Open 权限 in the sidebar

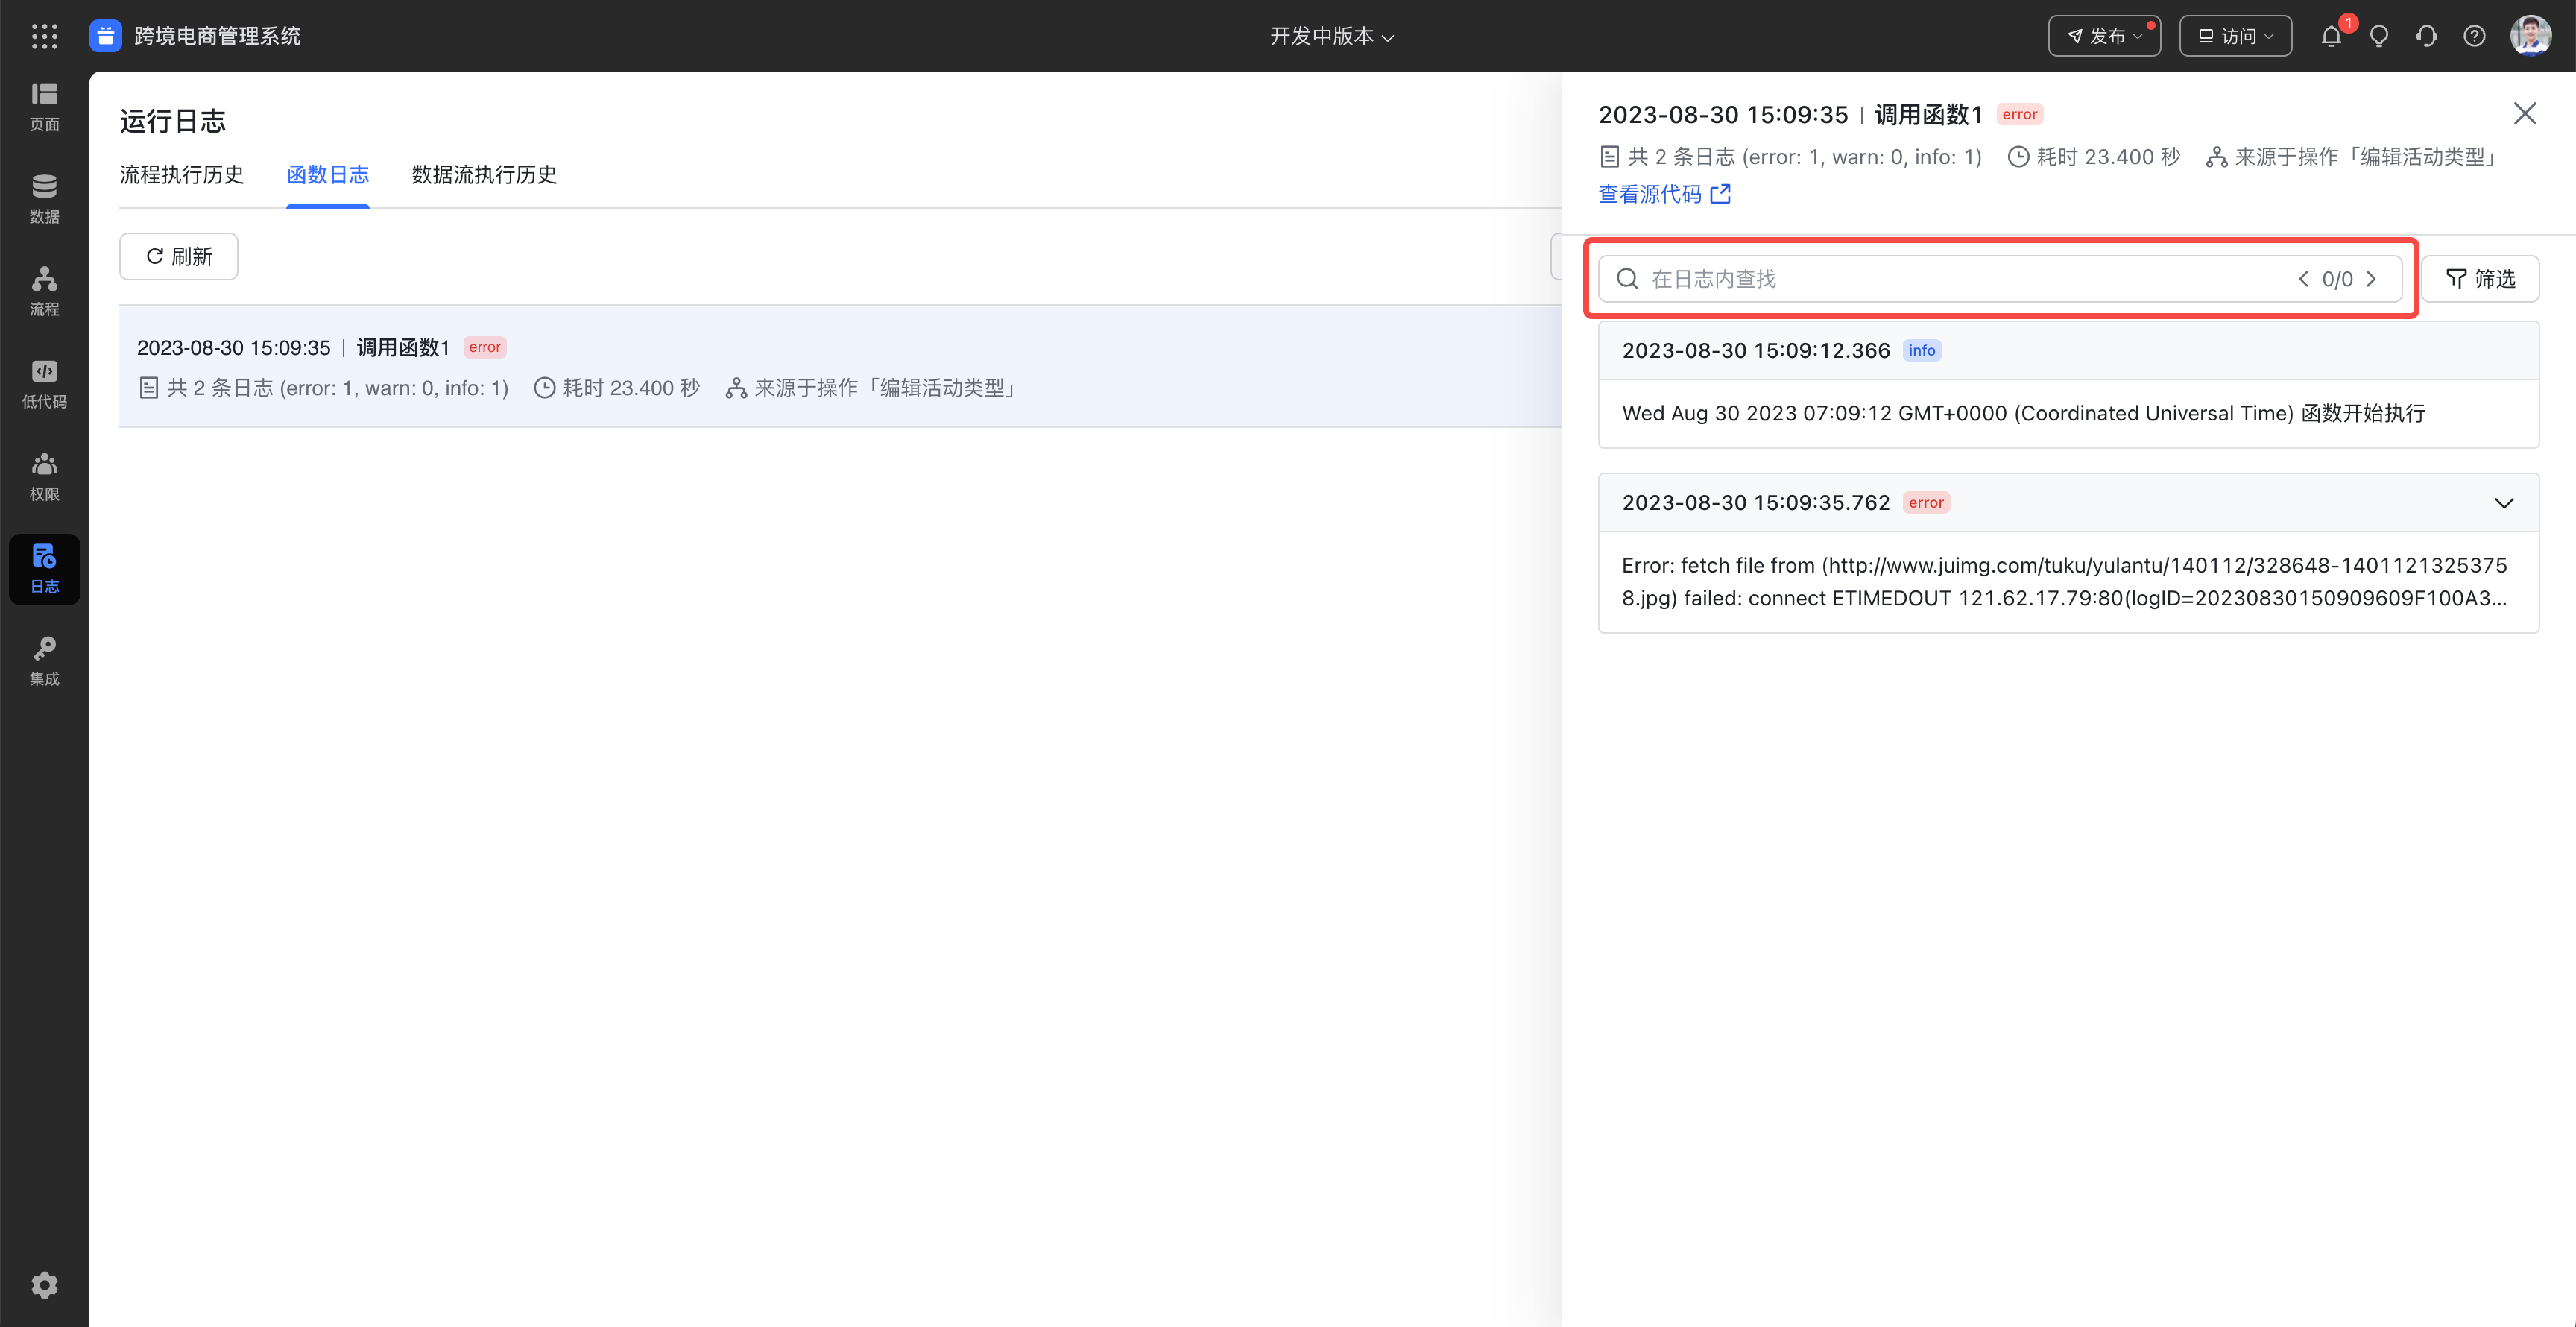[44, 477]
